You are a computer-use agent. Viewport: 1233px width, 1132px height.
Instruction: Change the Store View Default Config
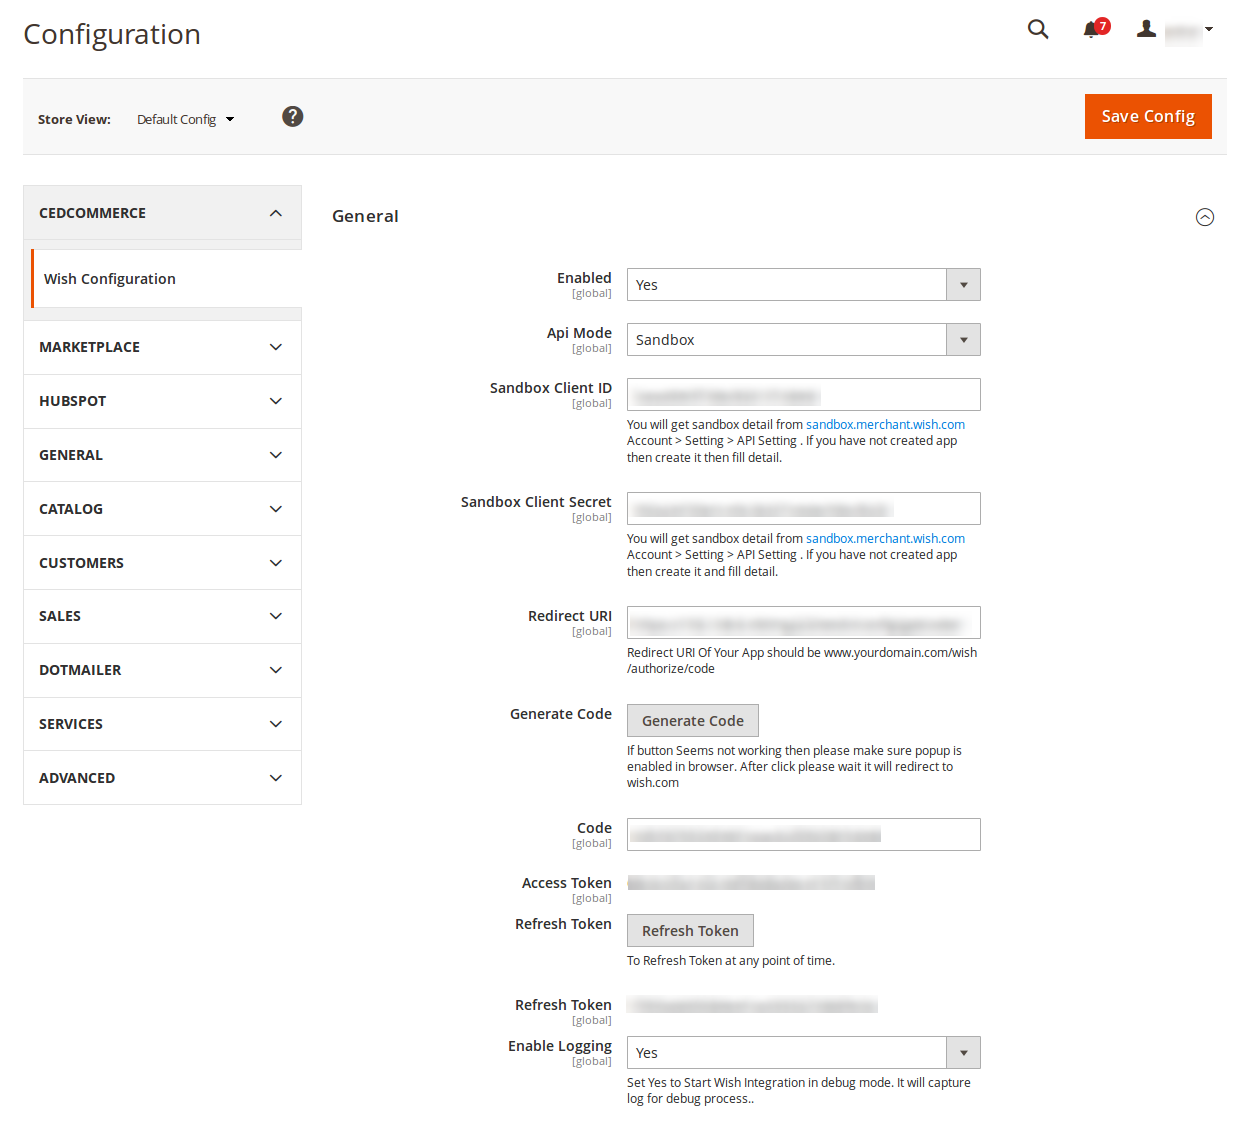186,119
